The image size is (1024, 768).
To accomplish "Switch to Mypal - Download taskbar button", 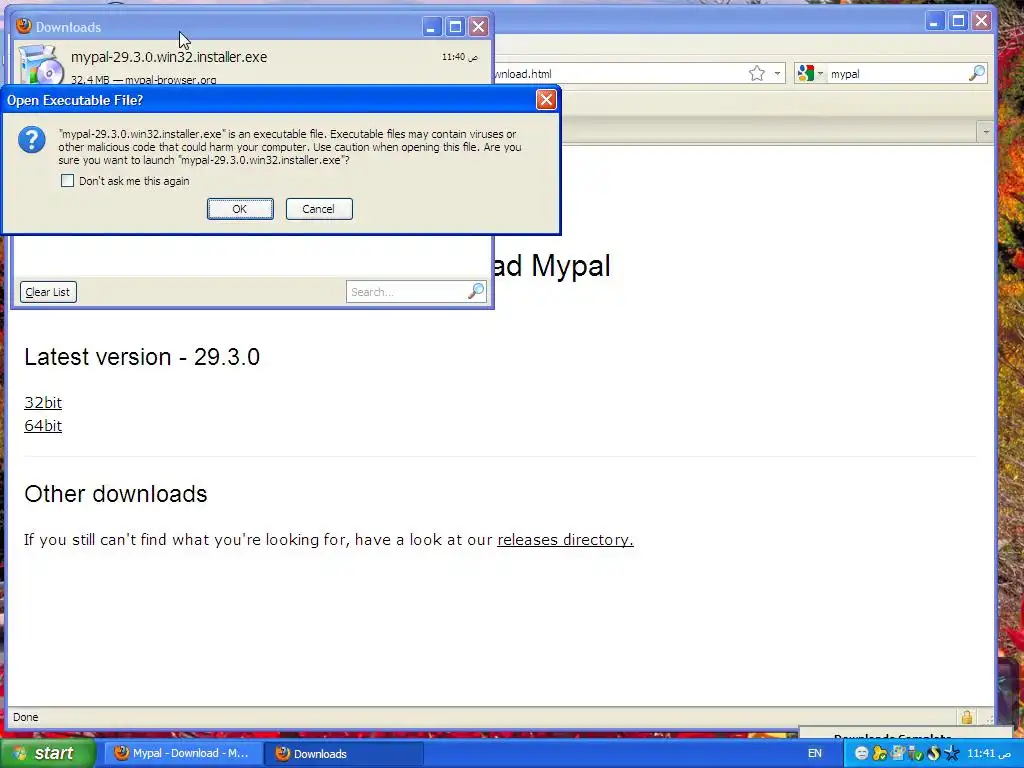I will point(184,753).
